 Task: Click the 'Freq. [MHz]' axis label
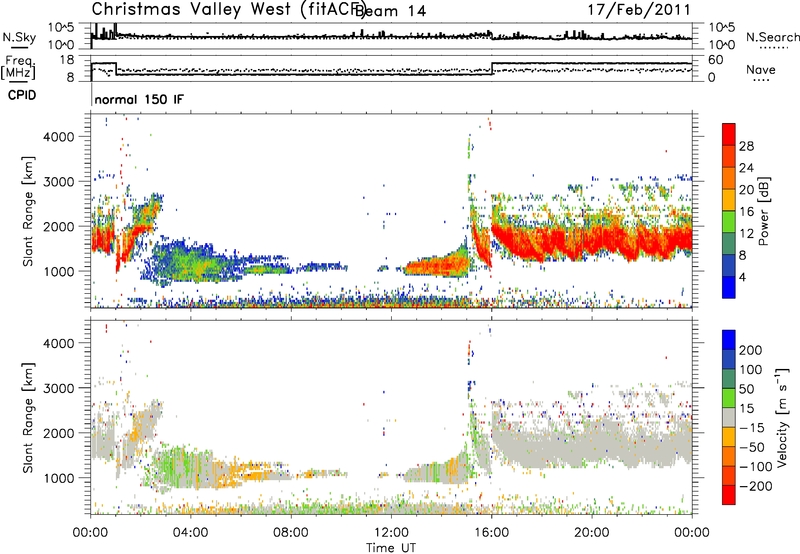pyautogui.click(x=18, y=67)
